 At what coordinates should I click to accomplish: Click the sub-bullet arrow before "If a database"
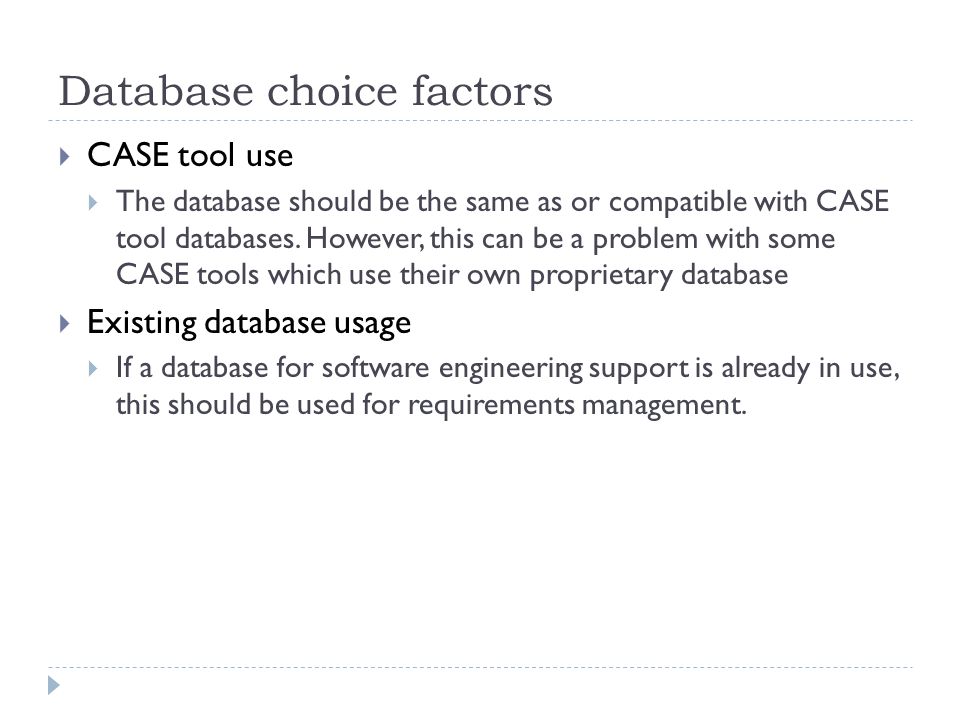tap(92, 369)
